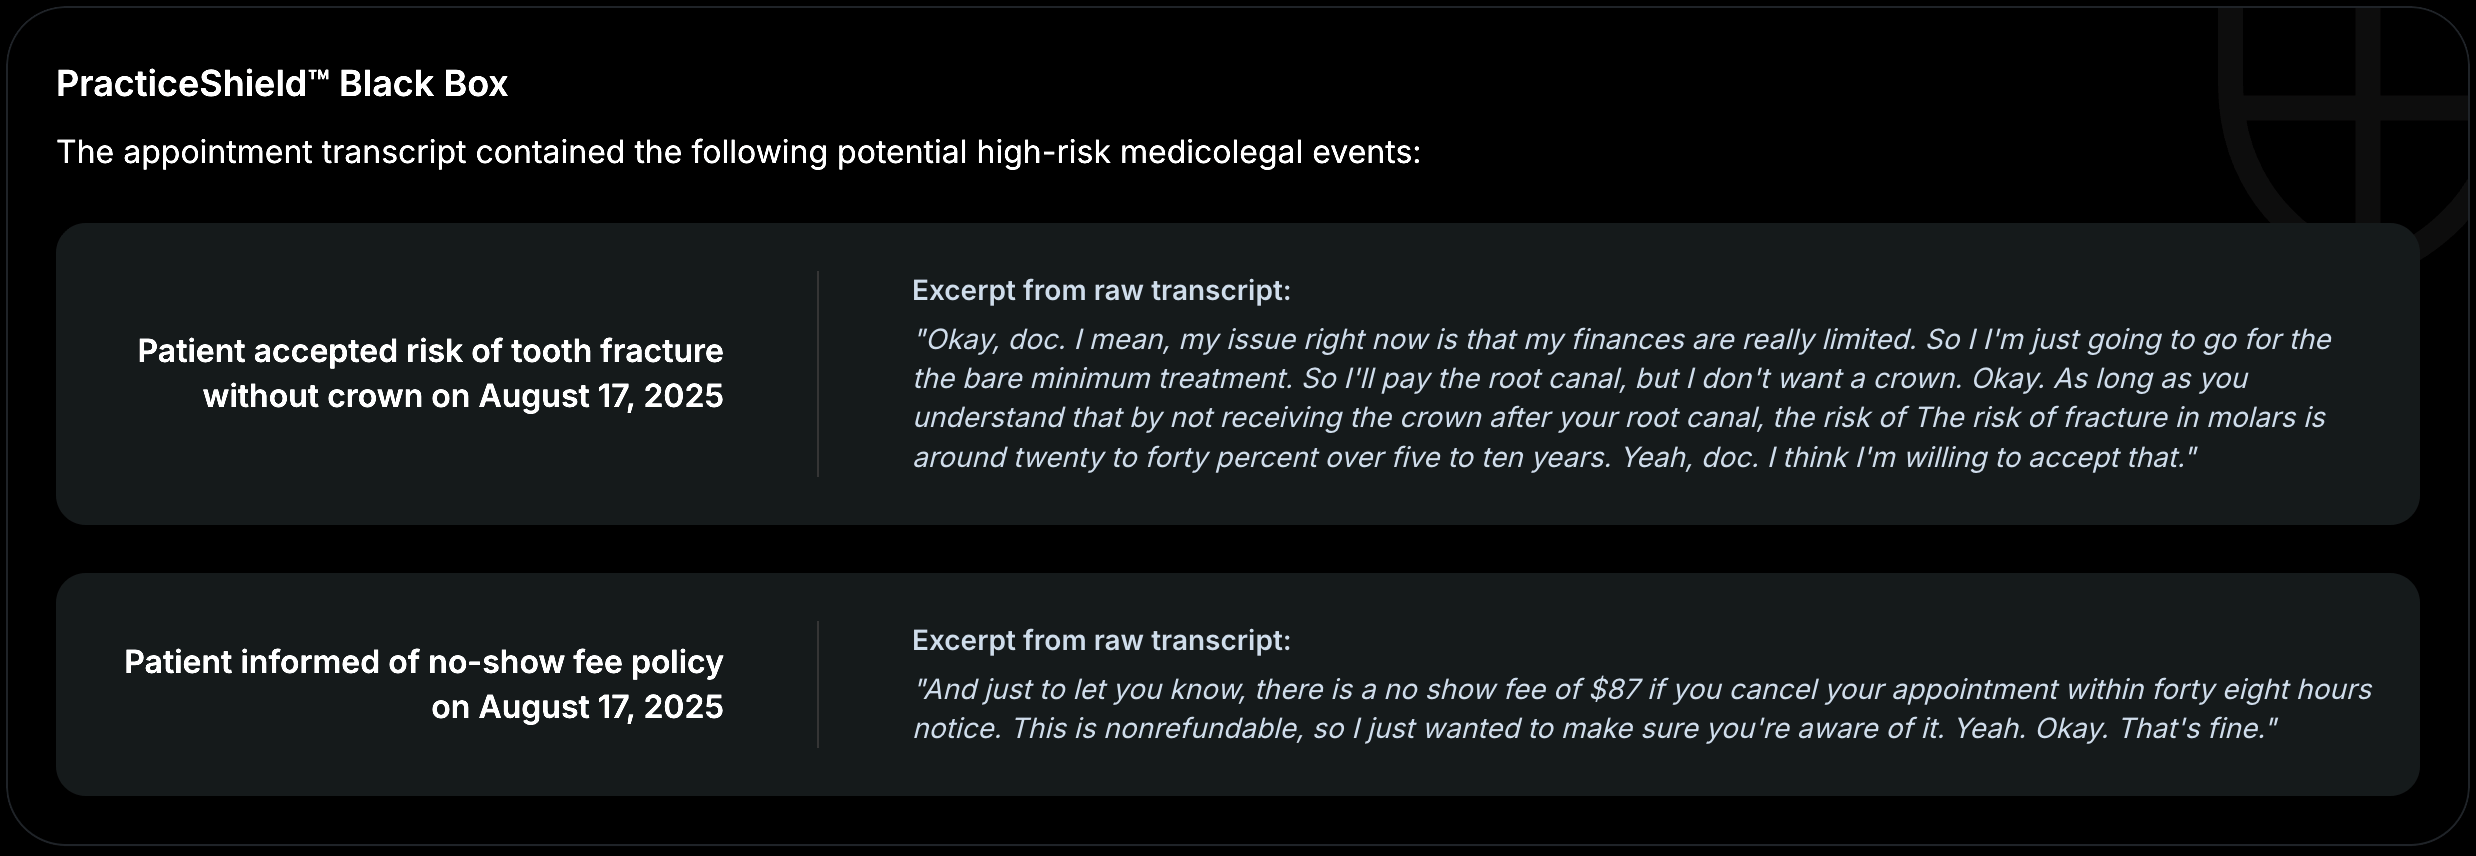Image resolution: width=2476 pixels, height=856 pixels.
Task: Select the no-show fee policy event heading
Action: pos(423,662)
